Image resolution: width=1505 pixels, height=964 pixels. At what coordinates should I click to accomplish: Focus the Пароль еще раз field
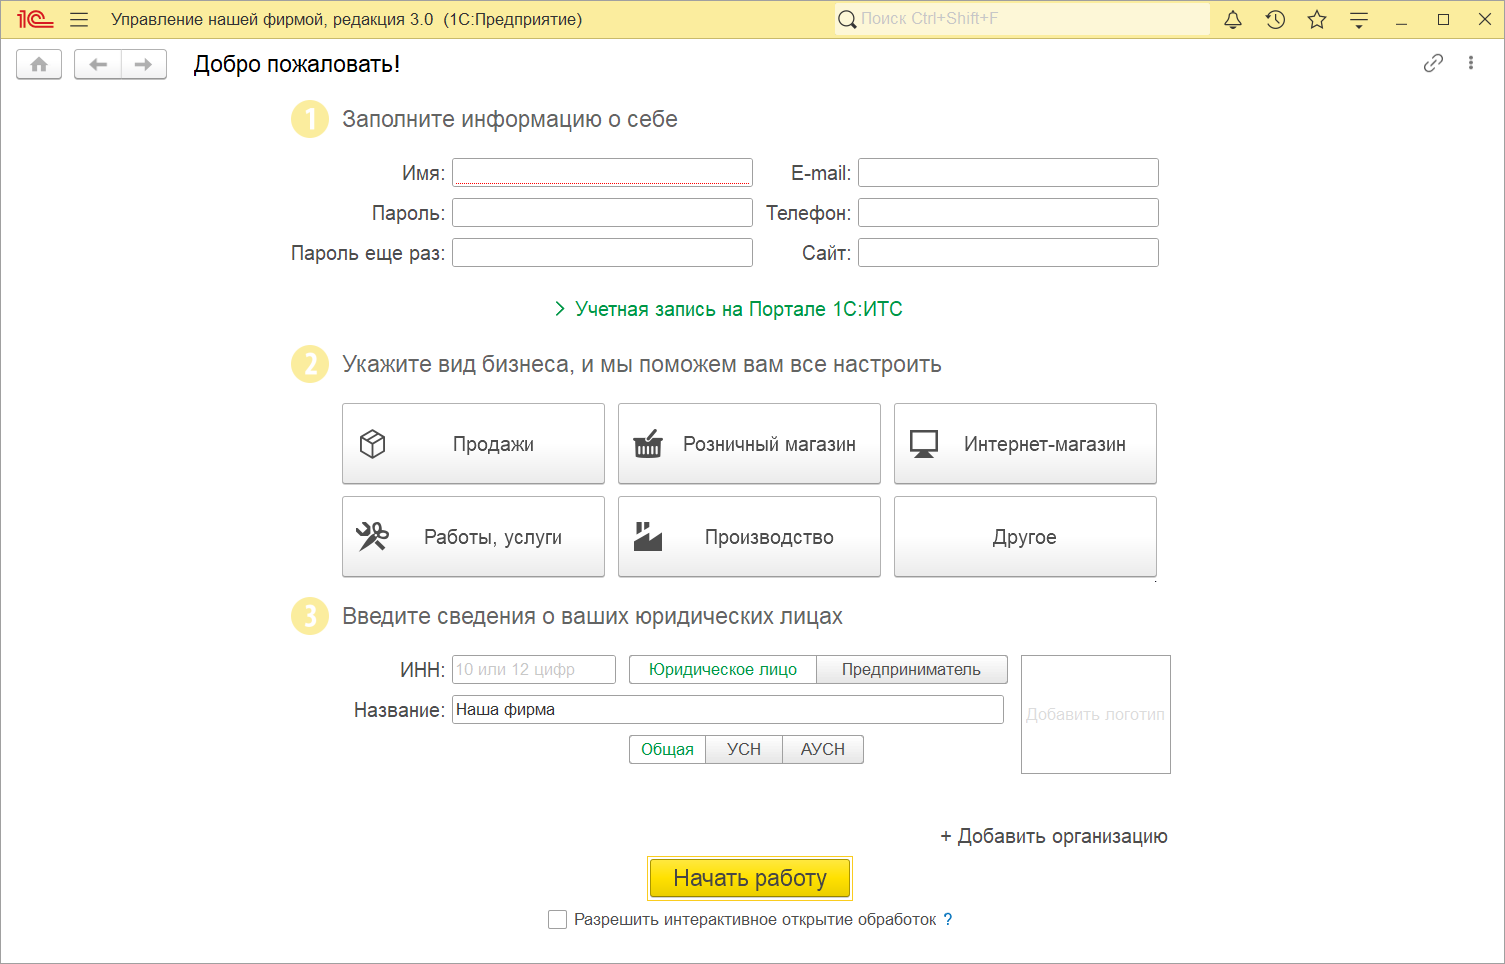(602, 252)
